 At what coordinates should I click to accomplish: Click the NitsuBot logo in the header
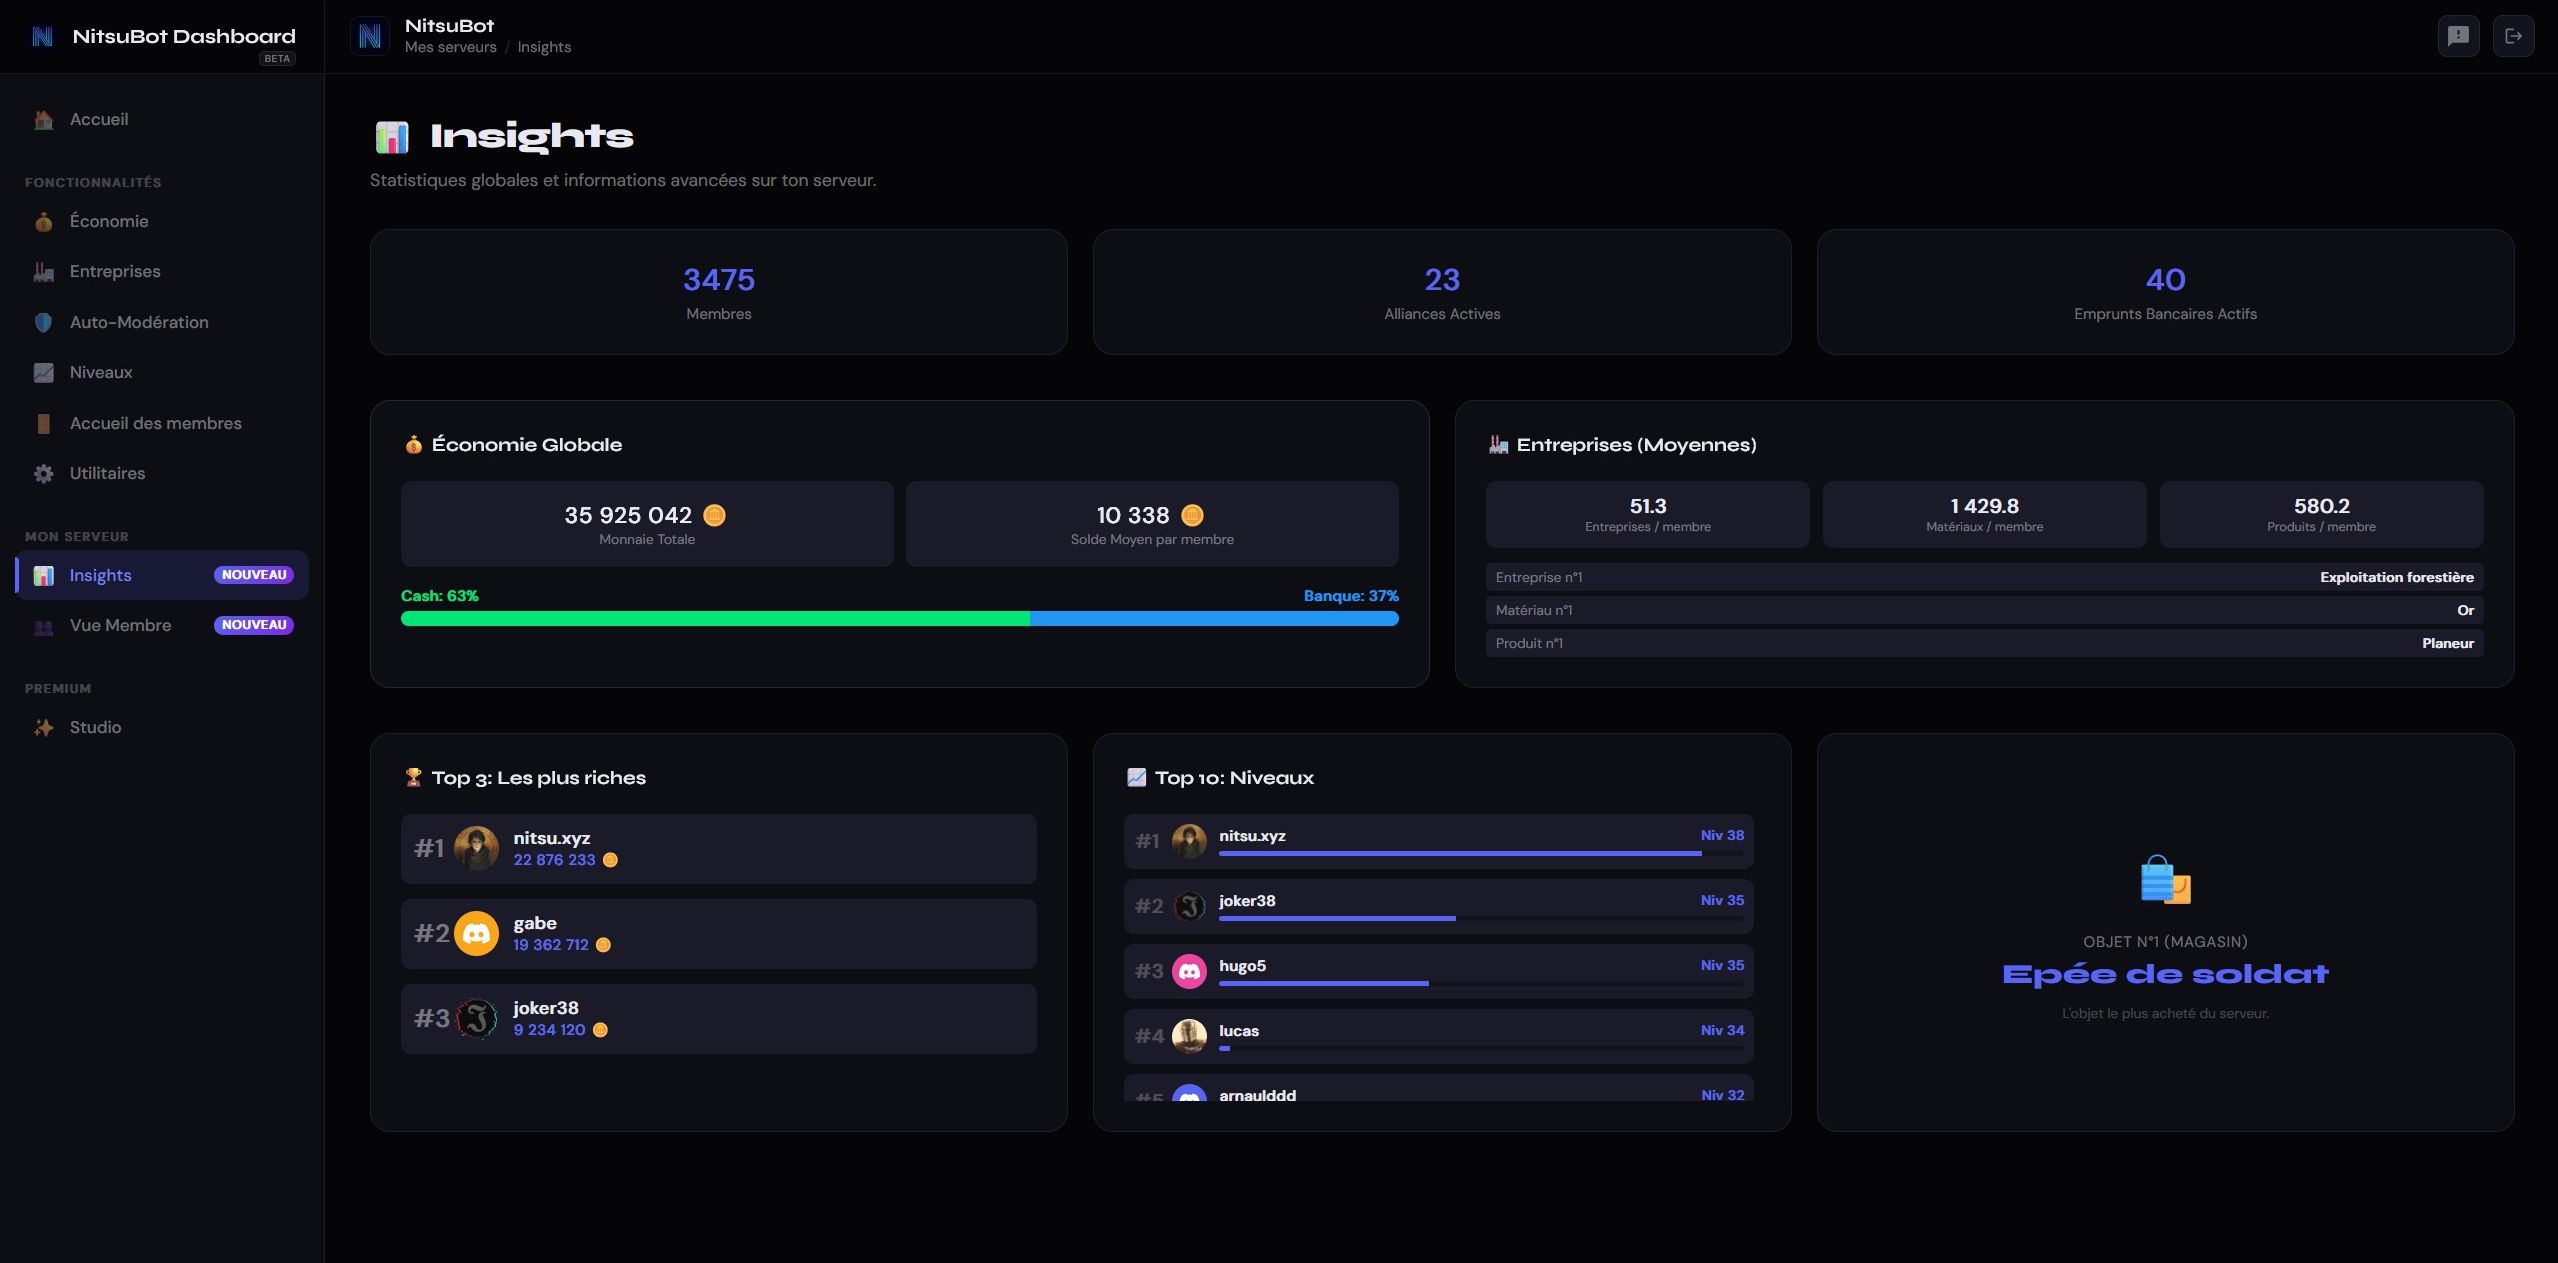(370, 35)
